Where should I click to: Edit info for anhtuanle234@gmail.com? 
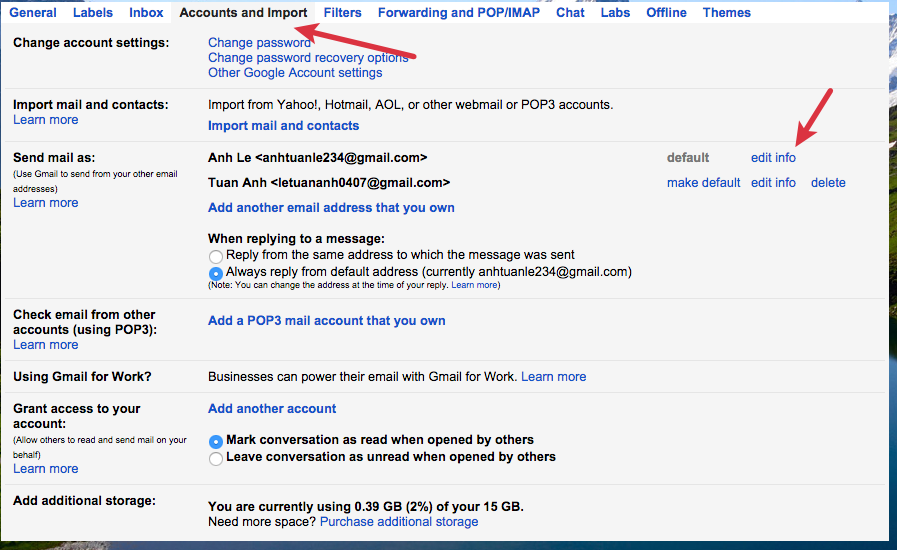click(773, 158)
